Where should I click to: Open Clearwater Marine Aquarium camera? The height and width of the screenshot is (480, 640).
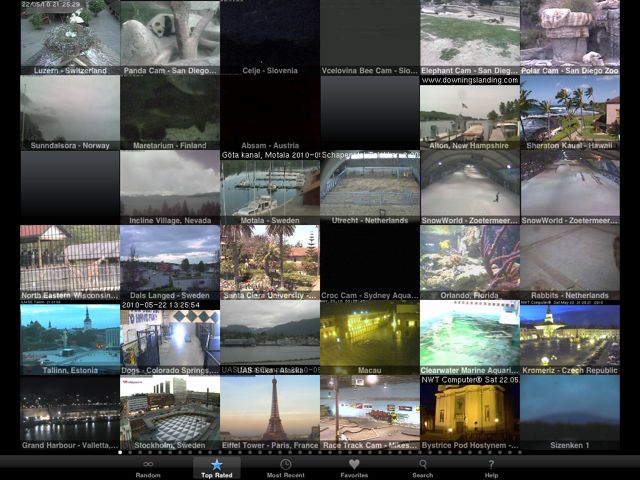pos(470,338)
